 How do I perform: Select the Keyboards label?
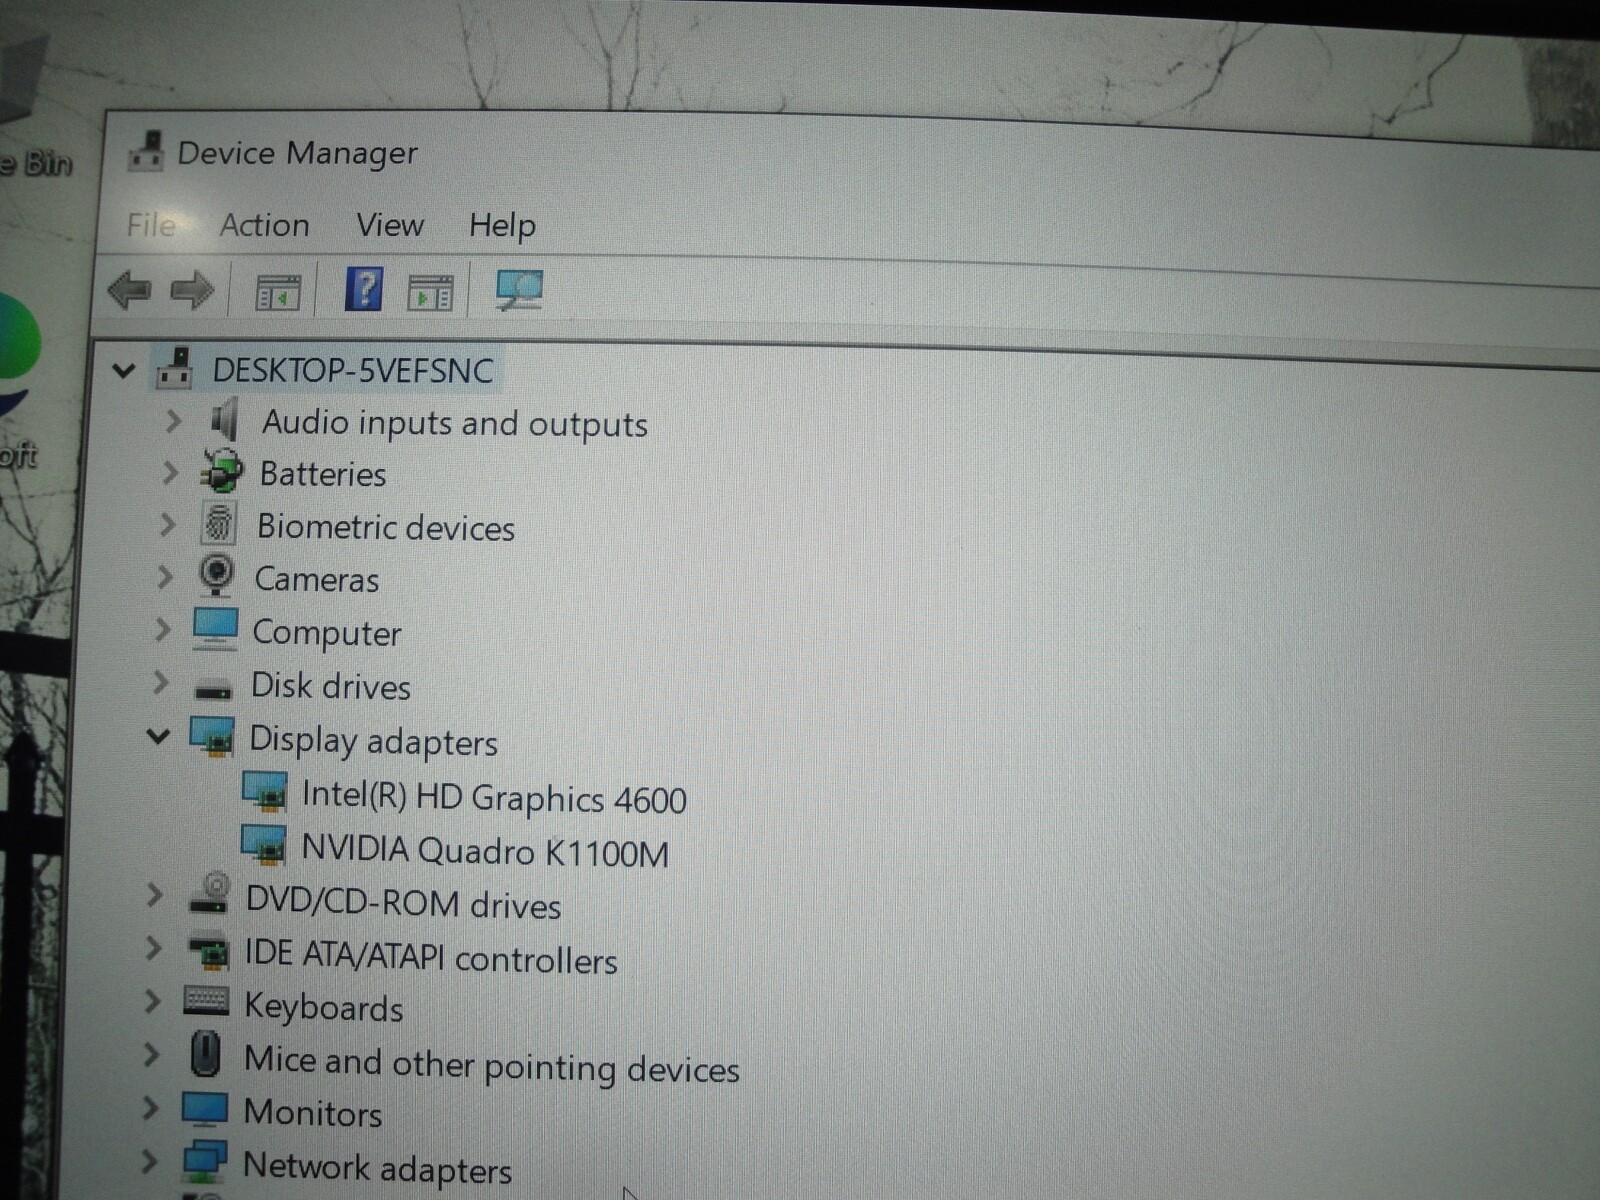(324, 1008)
